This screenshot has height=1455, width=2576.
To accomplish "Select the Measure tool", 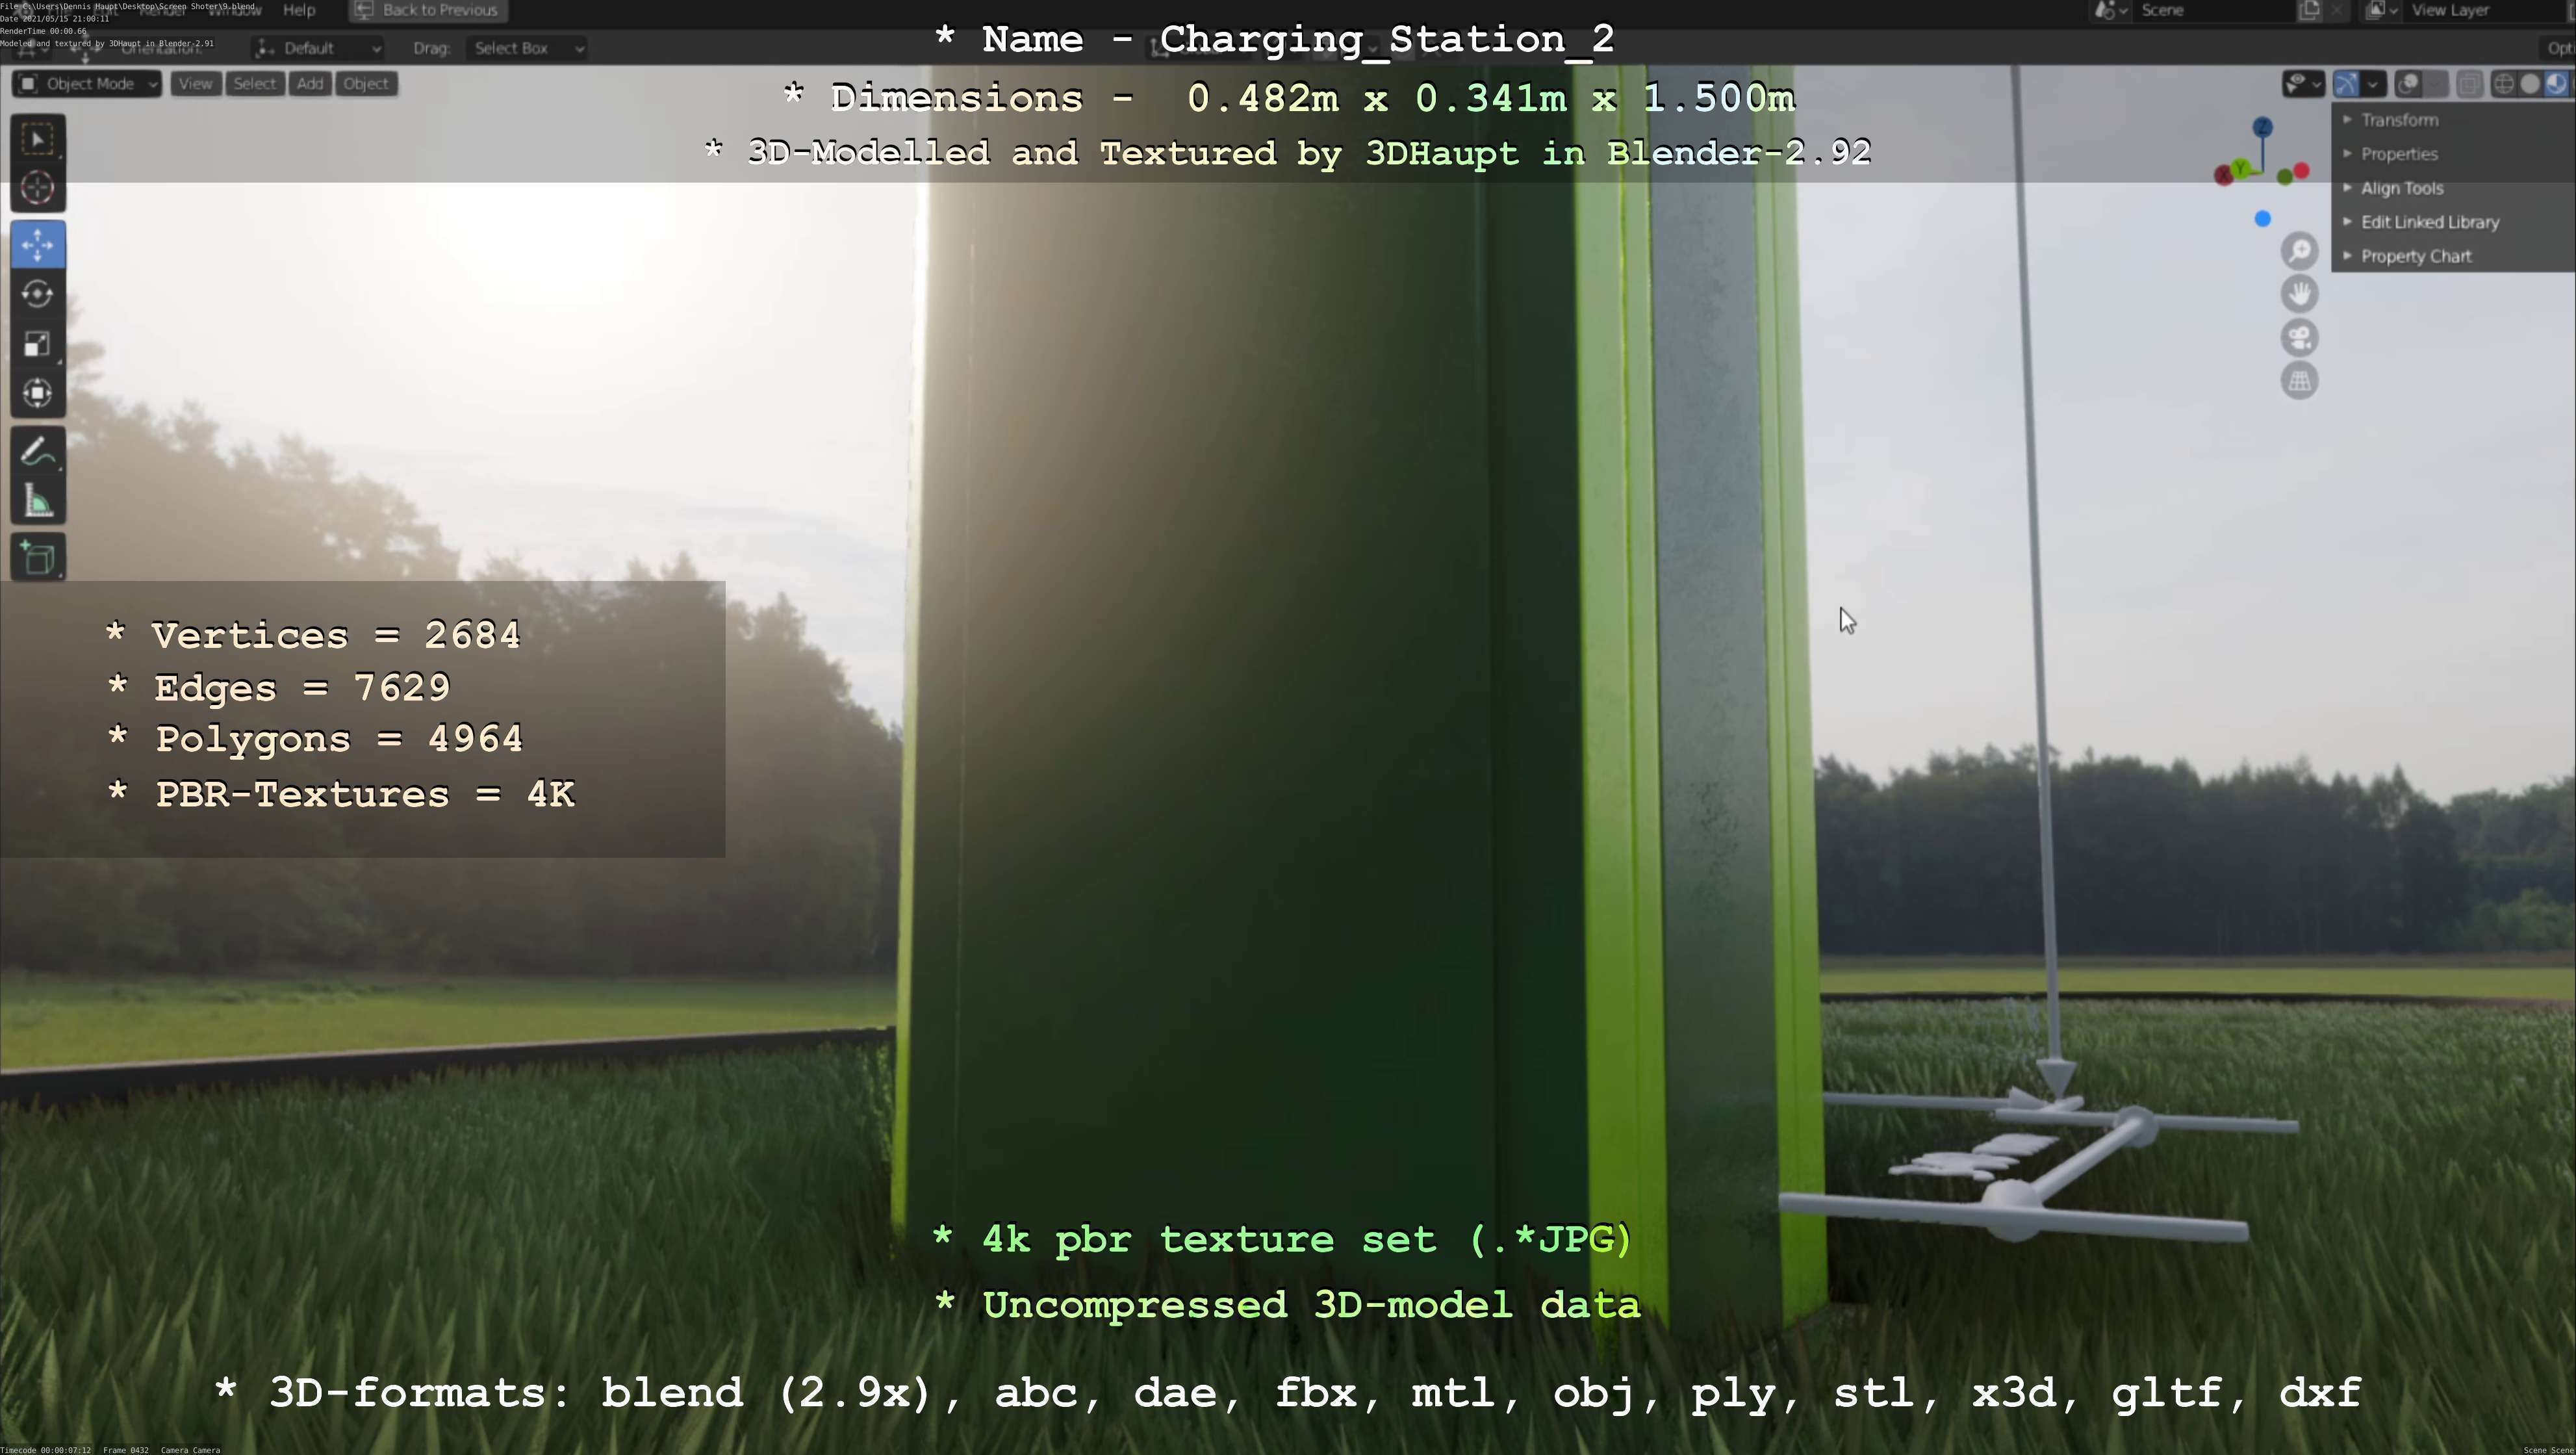I will coord(38,502).
